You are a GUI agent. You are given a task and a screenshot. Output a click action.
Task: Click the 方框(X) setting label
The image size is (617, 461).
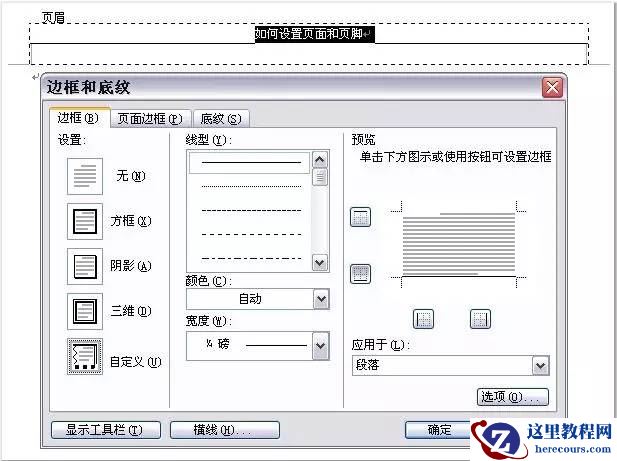click(x=131, y=221)
